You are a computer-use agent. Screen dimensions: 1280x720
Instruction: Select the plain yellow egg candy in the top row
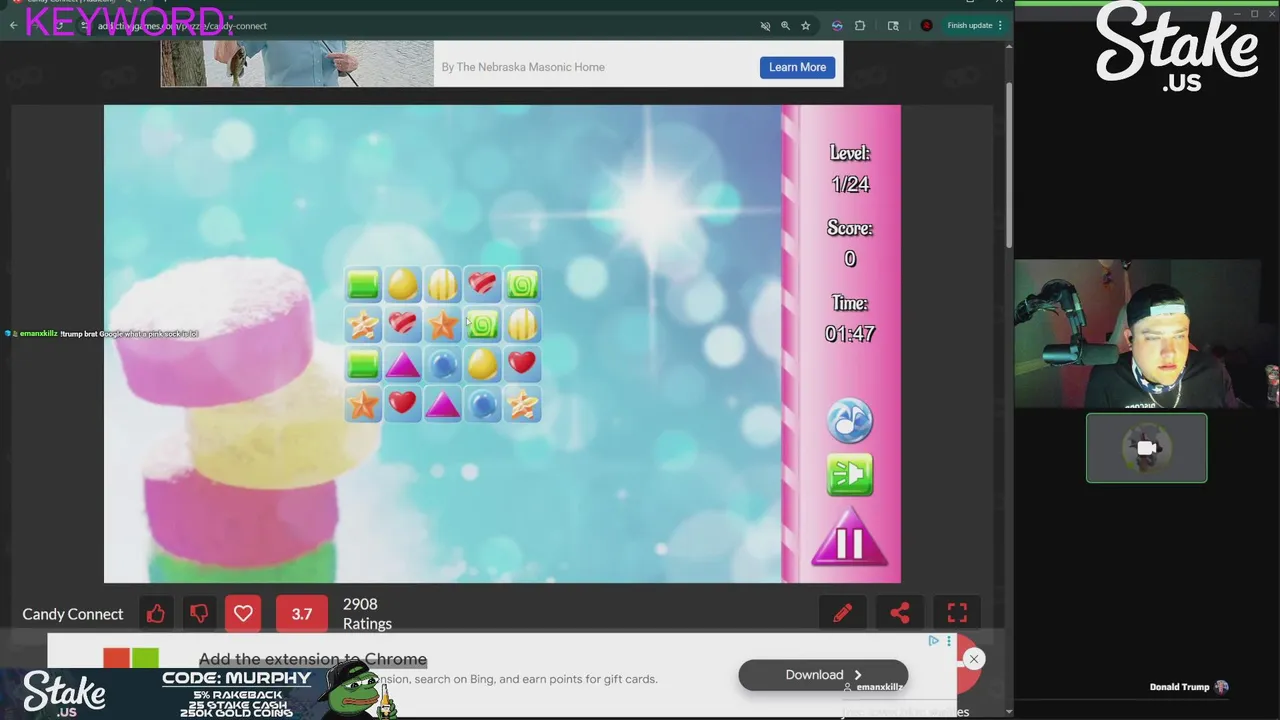point(403,285)
